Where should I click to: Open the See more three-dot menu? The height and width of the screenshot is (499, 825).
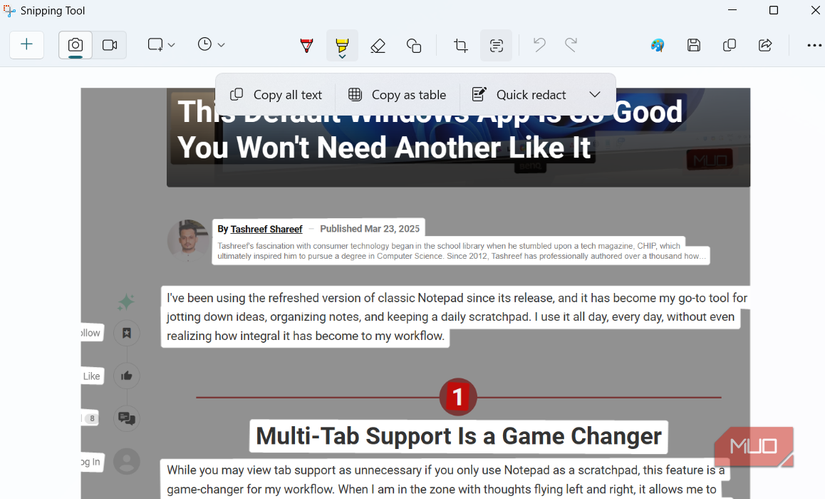pos(814,45)
